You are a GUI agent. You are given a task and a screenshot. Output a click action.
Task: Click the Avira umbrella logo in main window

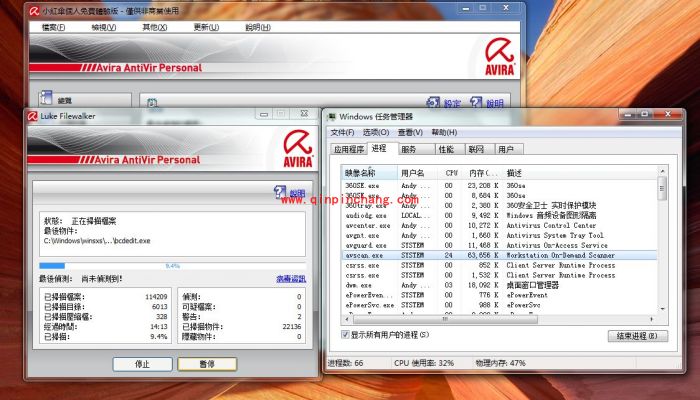pos(500,56)
